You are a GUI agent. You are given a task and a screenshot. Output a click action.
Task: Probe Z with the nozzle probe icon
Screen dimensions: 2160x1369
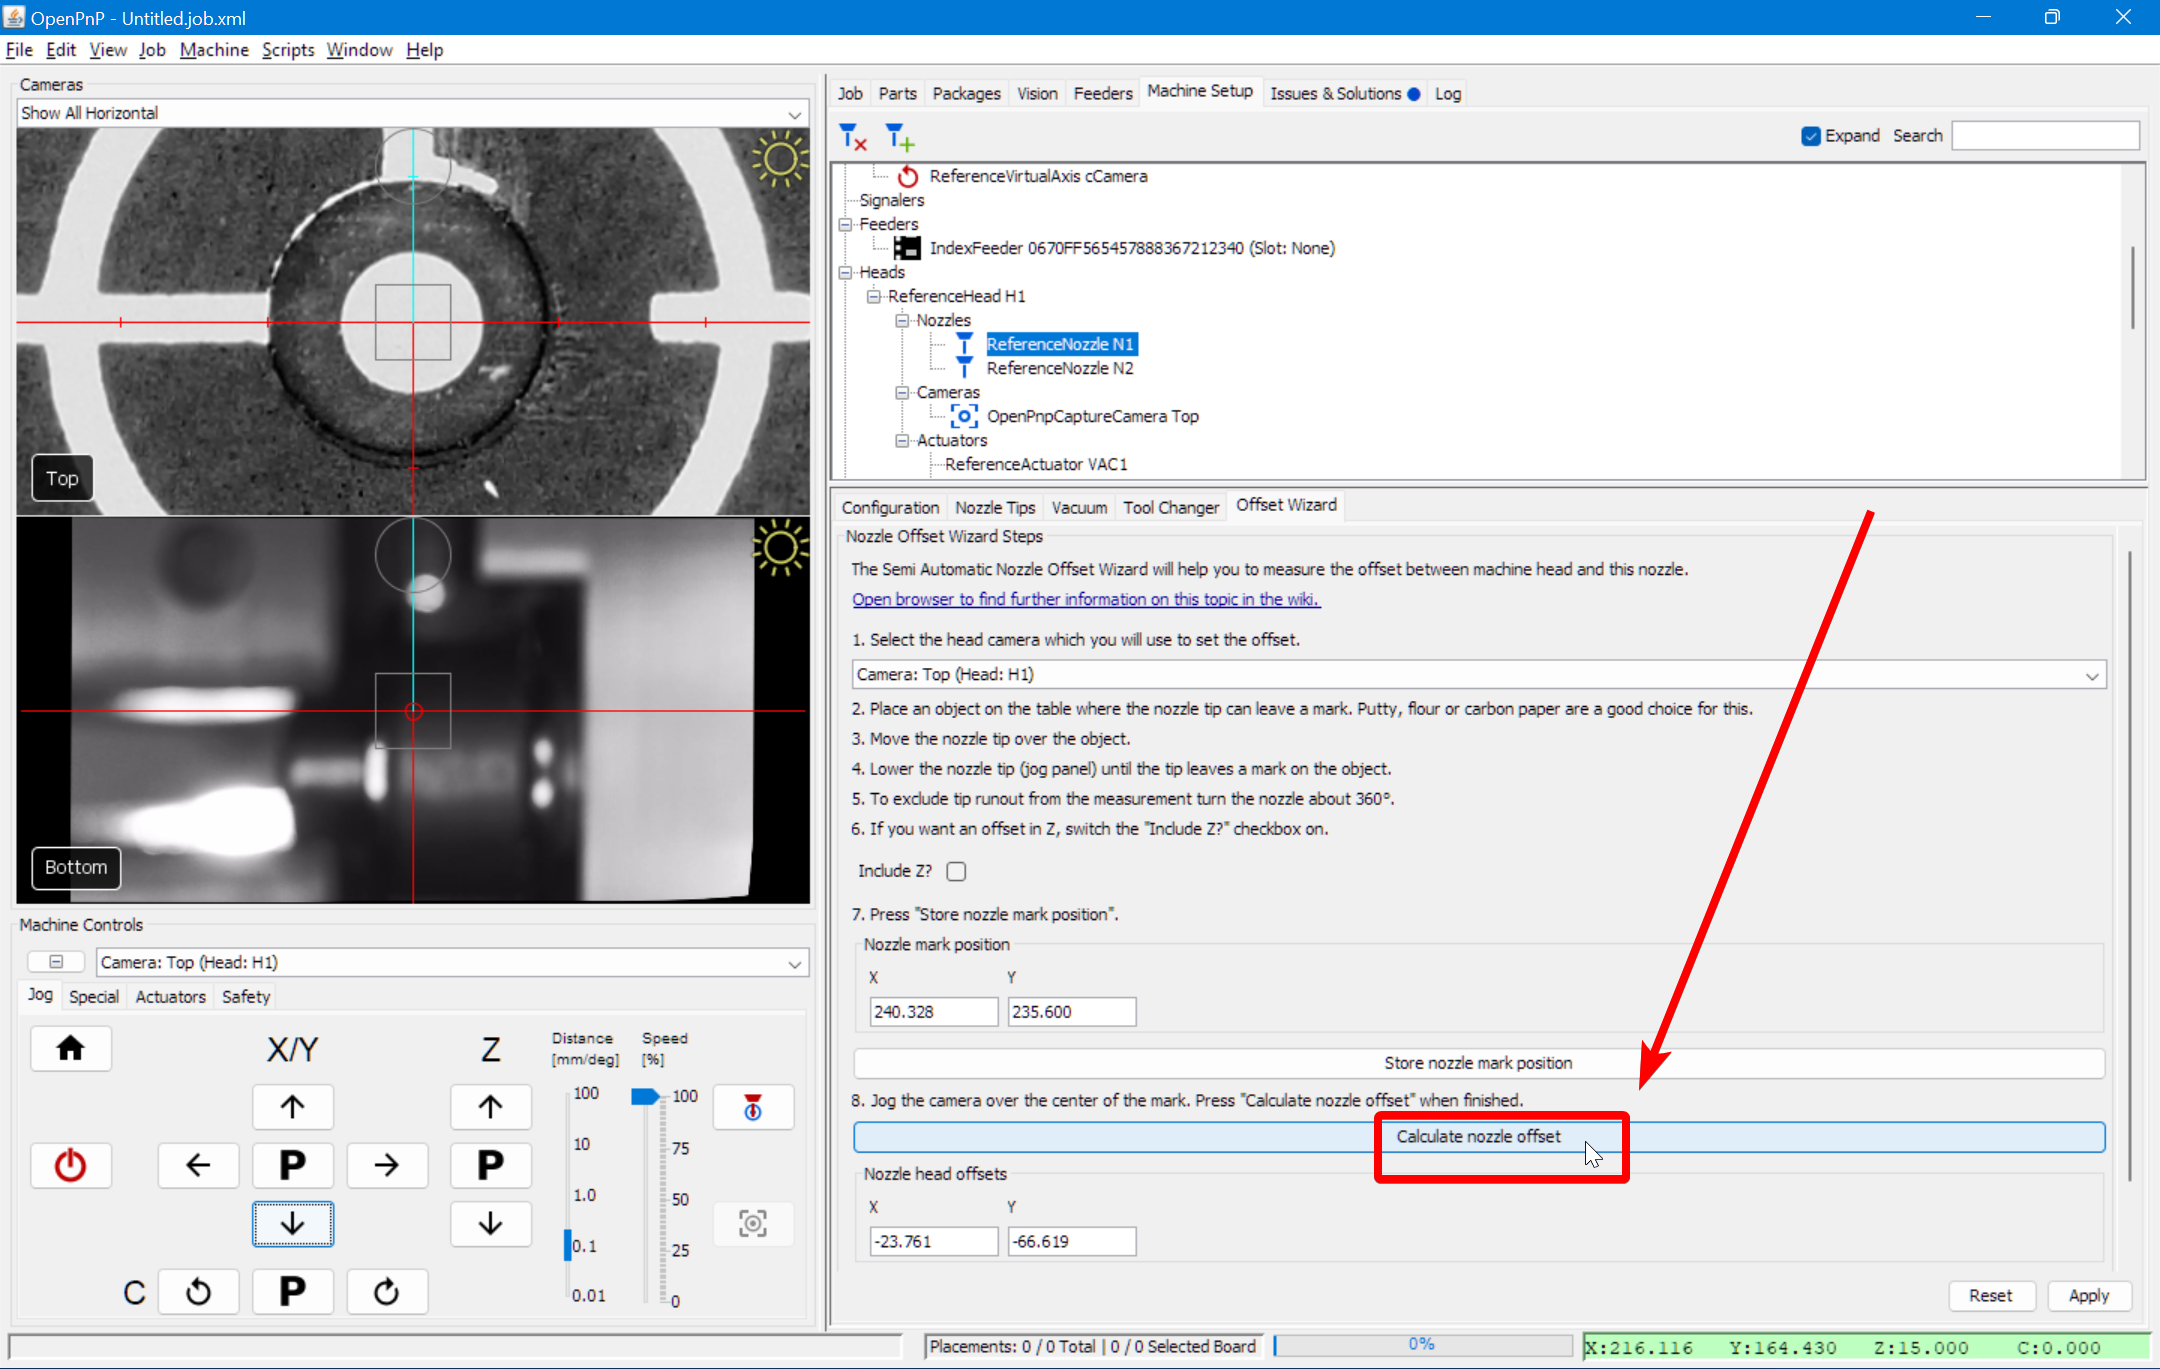tap(752, 1107)
